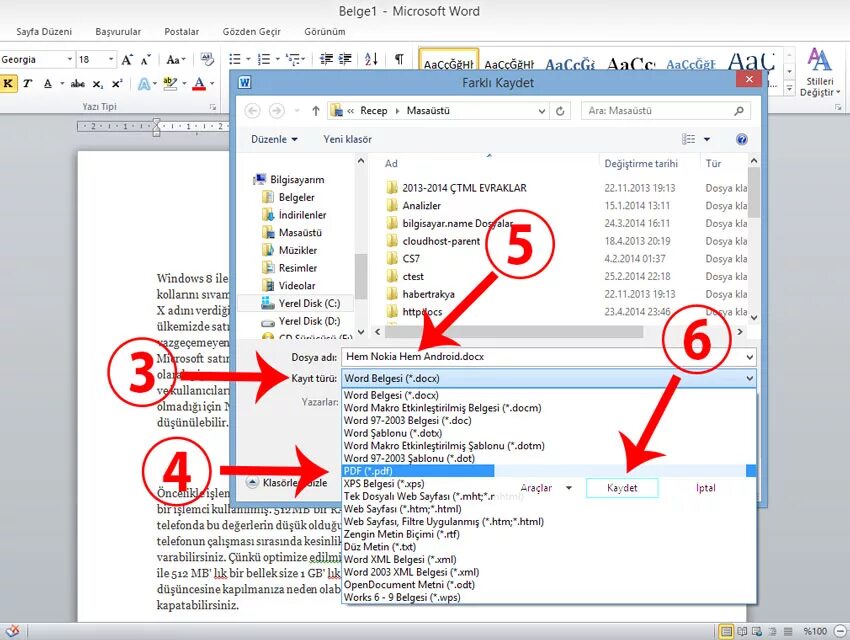Go forward in Save As dialog

coord(276,111)
